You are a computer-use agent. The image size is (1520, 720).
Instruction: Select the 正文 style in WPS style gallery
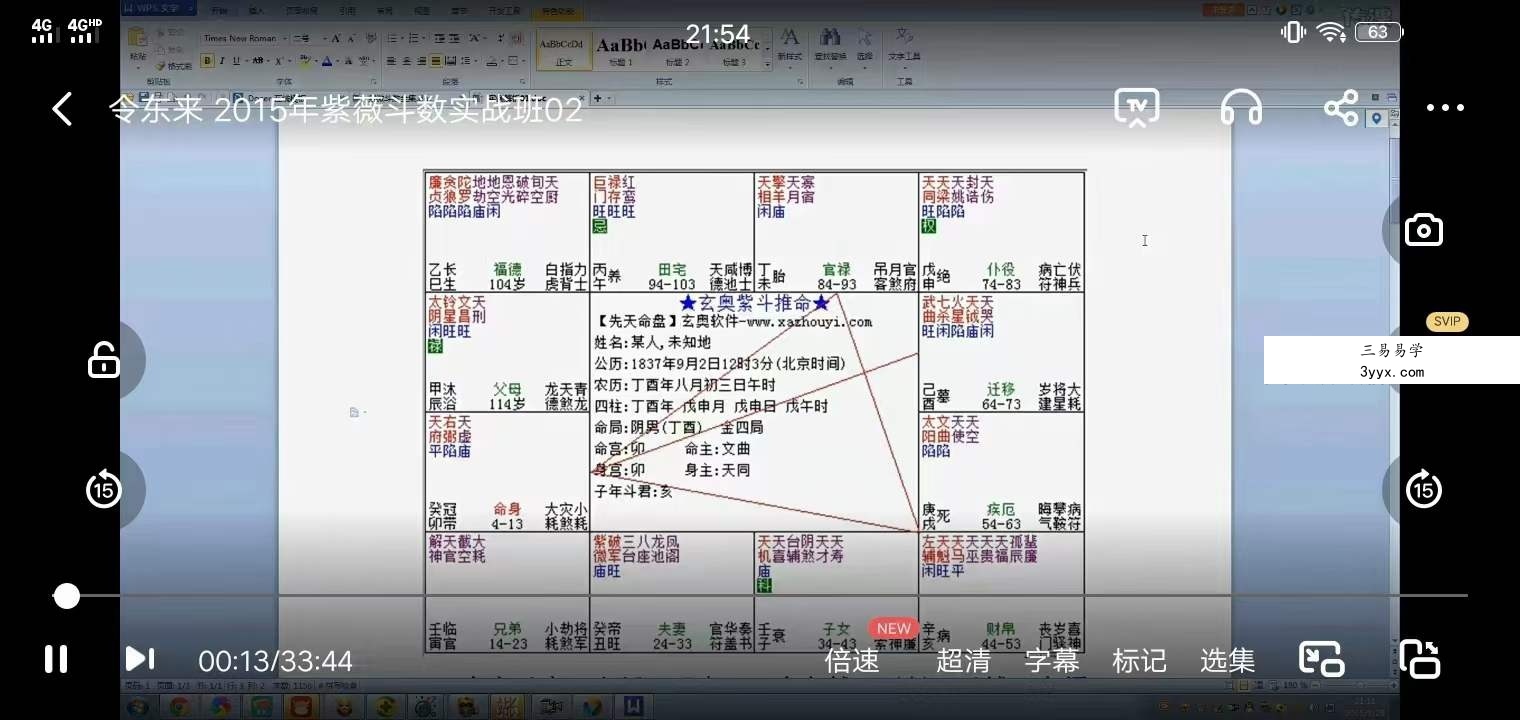point(563,49)
